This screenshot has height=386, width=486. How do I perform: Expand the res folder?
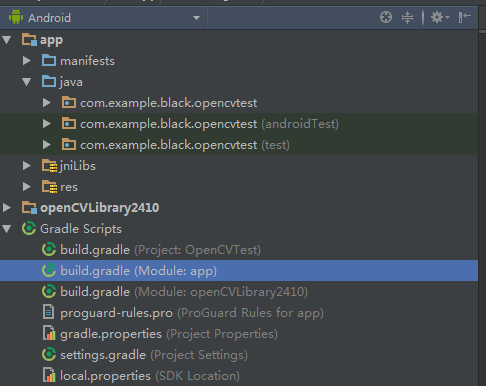tap(27, 187)
